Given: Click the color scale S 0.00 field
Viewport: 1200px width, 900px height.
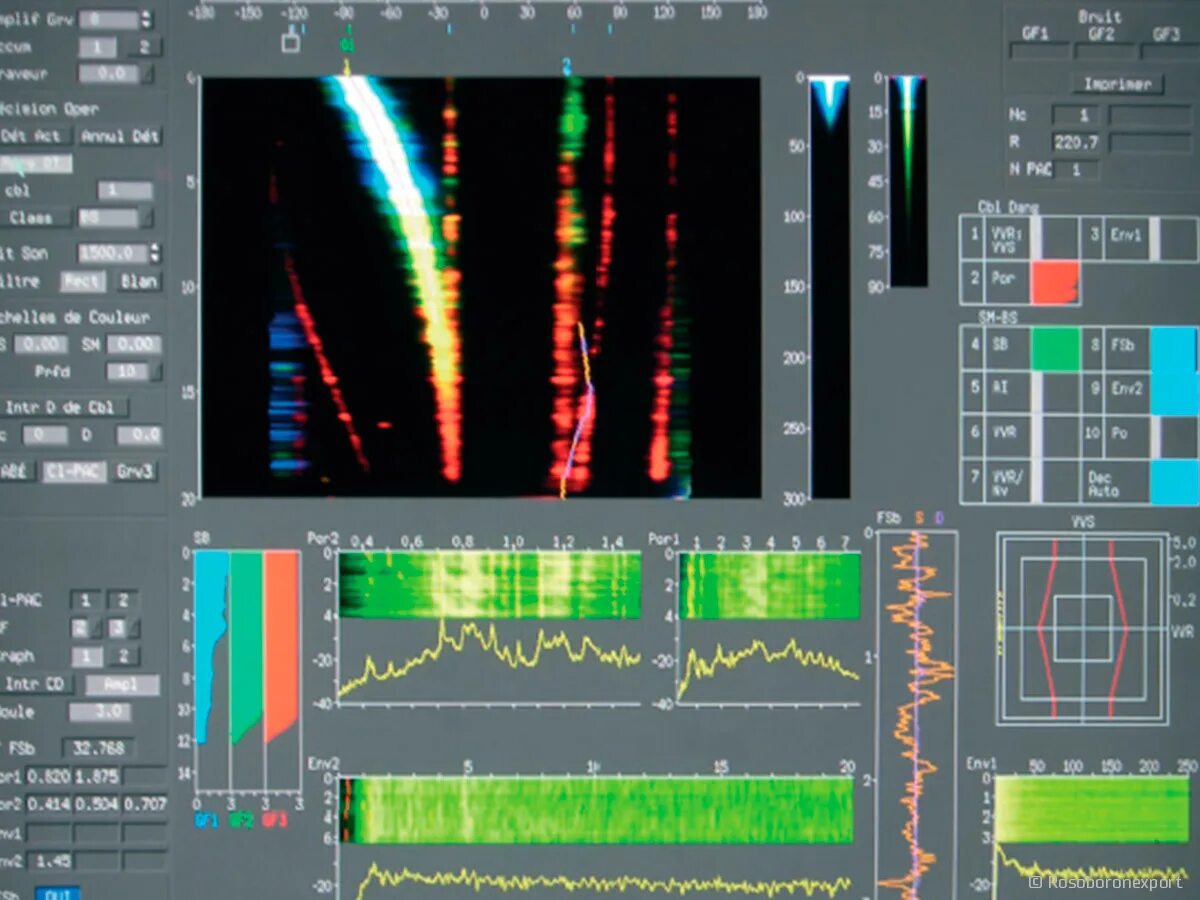Looking at the screenshot, I should point(42,344).
